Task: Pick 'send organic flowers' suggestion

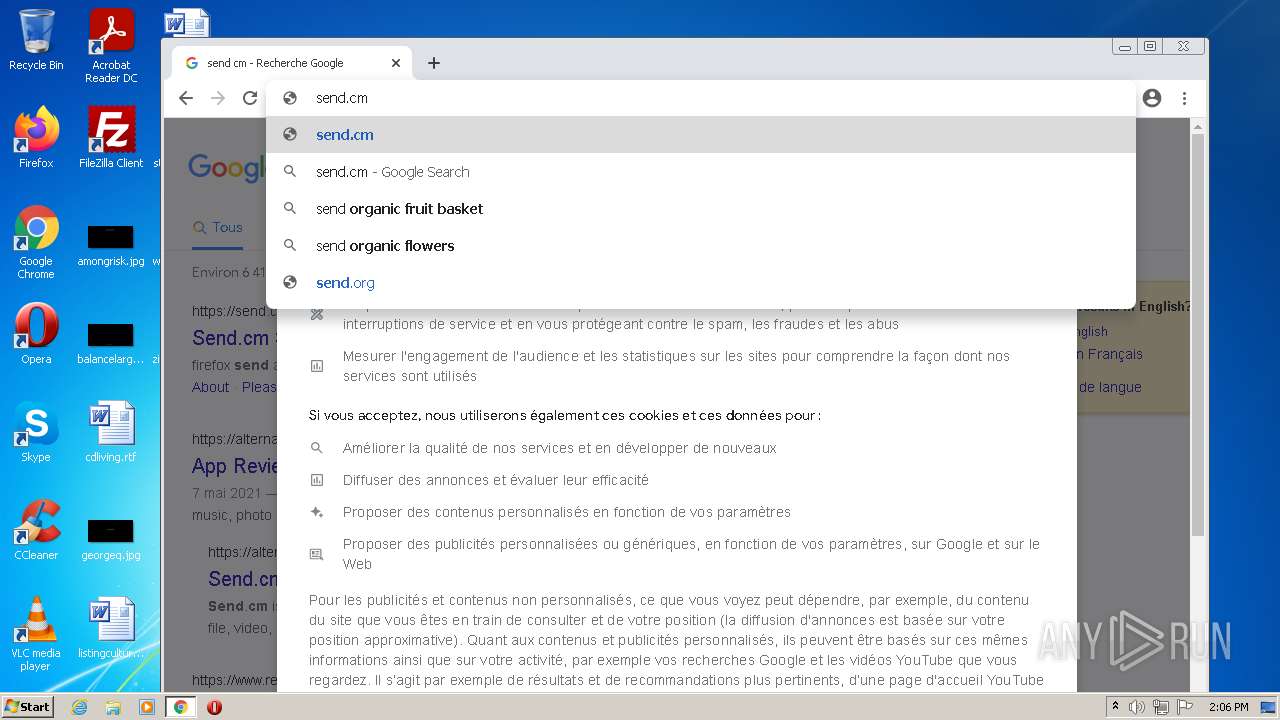Action: tap(700, 246)
